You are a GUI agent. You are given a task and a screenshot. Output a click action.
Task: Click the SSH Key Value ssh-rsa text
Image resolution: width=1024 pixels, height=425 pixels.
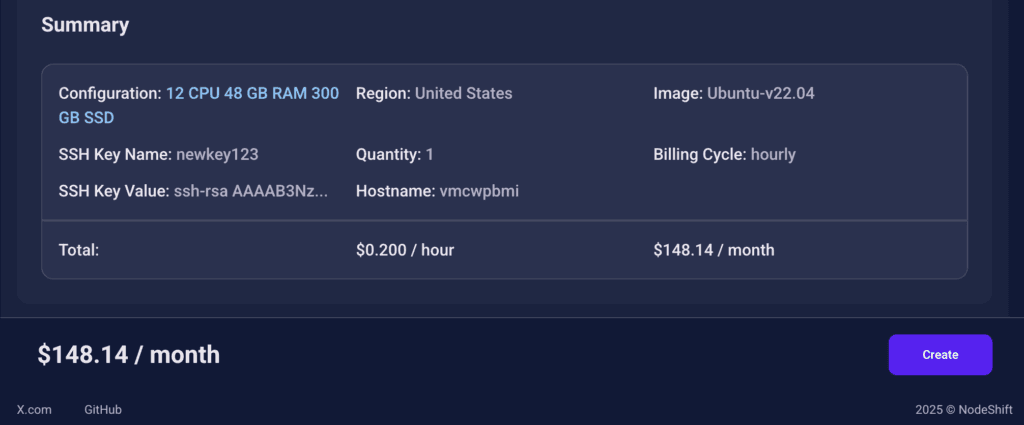click(251, 191)
